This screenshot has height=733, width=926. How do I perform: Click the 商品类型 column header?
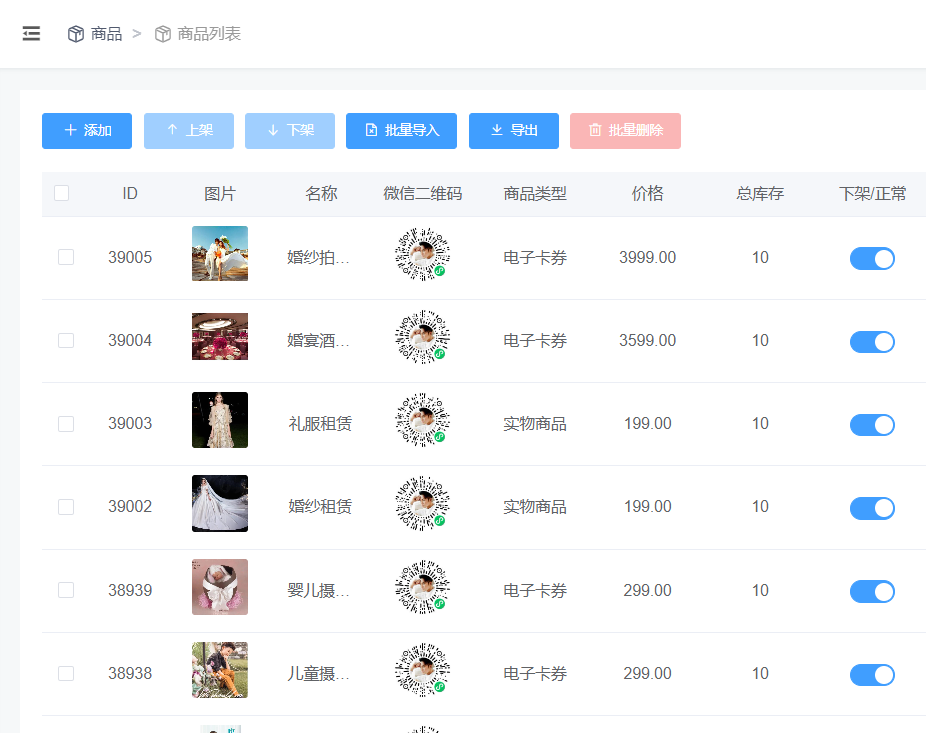click(535, 194)
